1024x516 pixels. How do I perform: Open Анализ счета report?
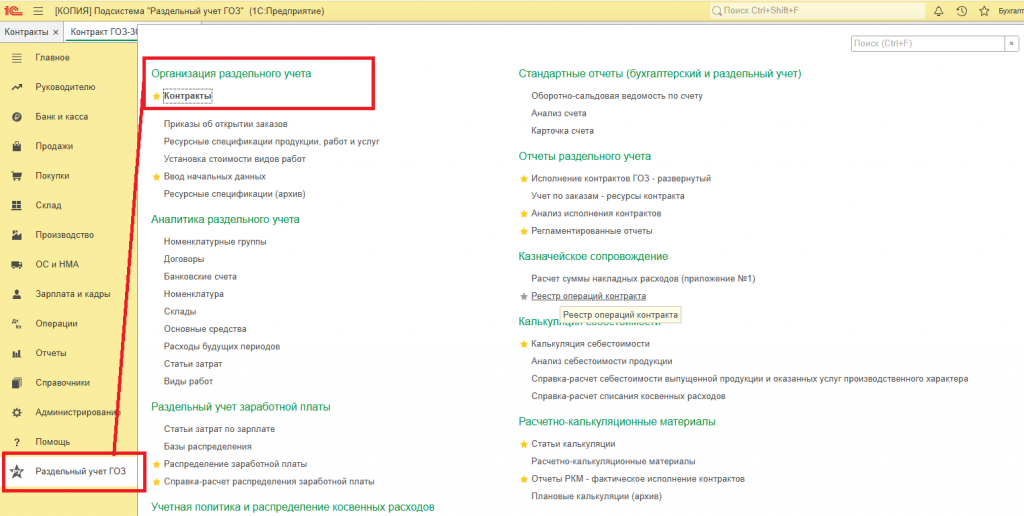(558, 113)
